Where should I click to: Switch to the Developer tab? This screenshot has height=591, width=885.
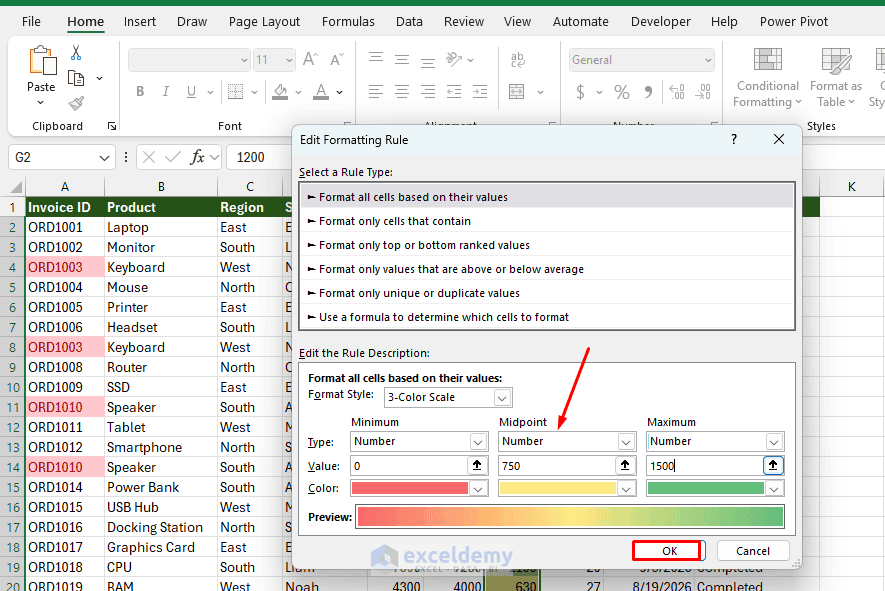(660, 21)
